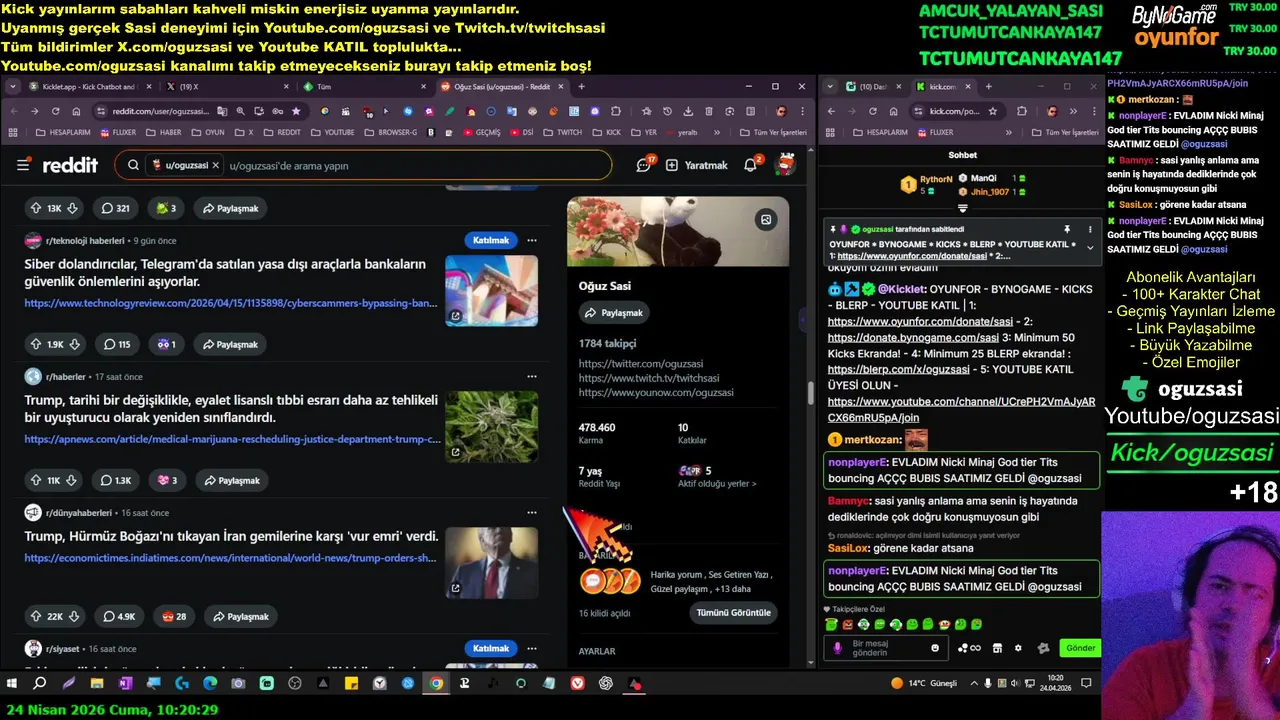The width and height of the screenshot is (1280, 720).
Task: Open Kick chat settings gear icon
Action: point(1018,648)
